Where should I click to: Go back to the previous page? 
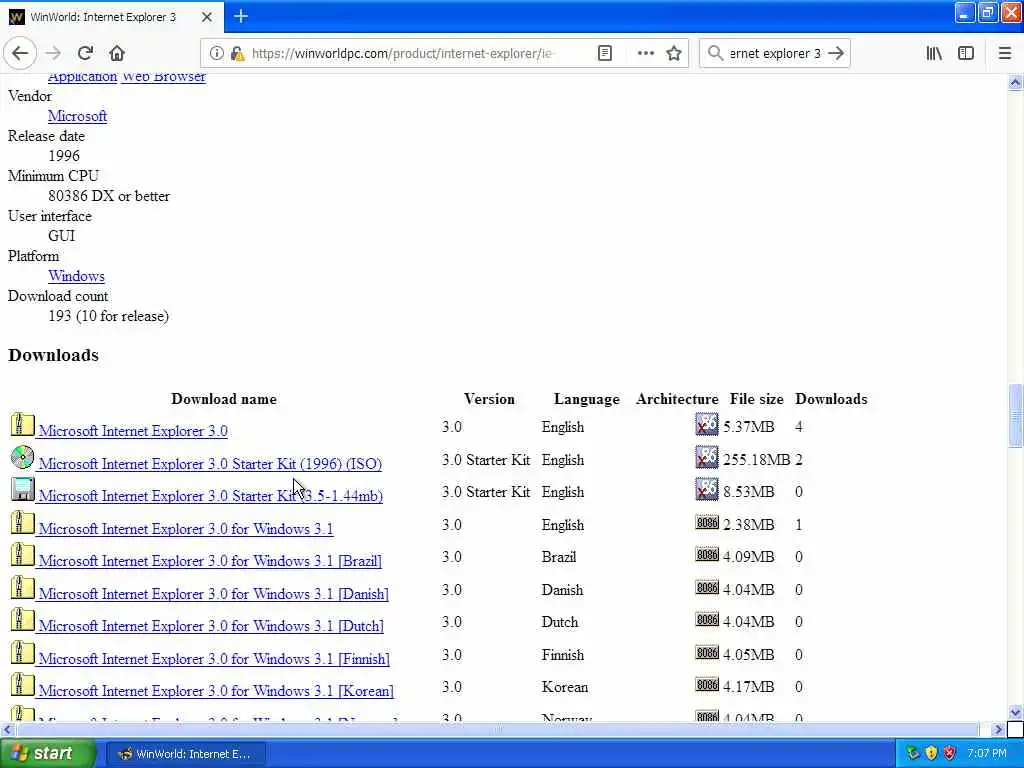tap(20, 54)
